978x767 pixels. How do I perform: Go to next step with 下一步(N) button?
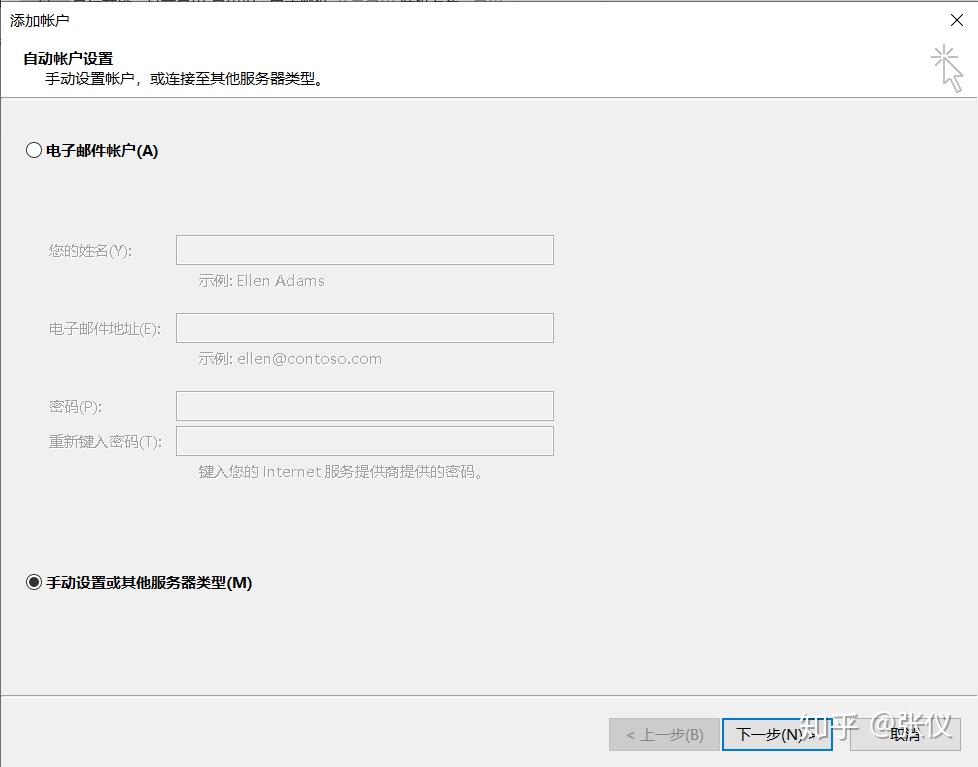(777, 735)
